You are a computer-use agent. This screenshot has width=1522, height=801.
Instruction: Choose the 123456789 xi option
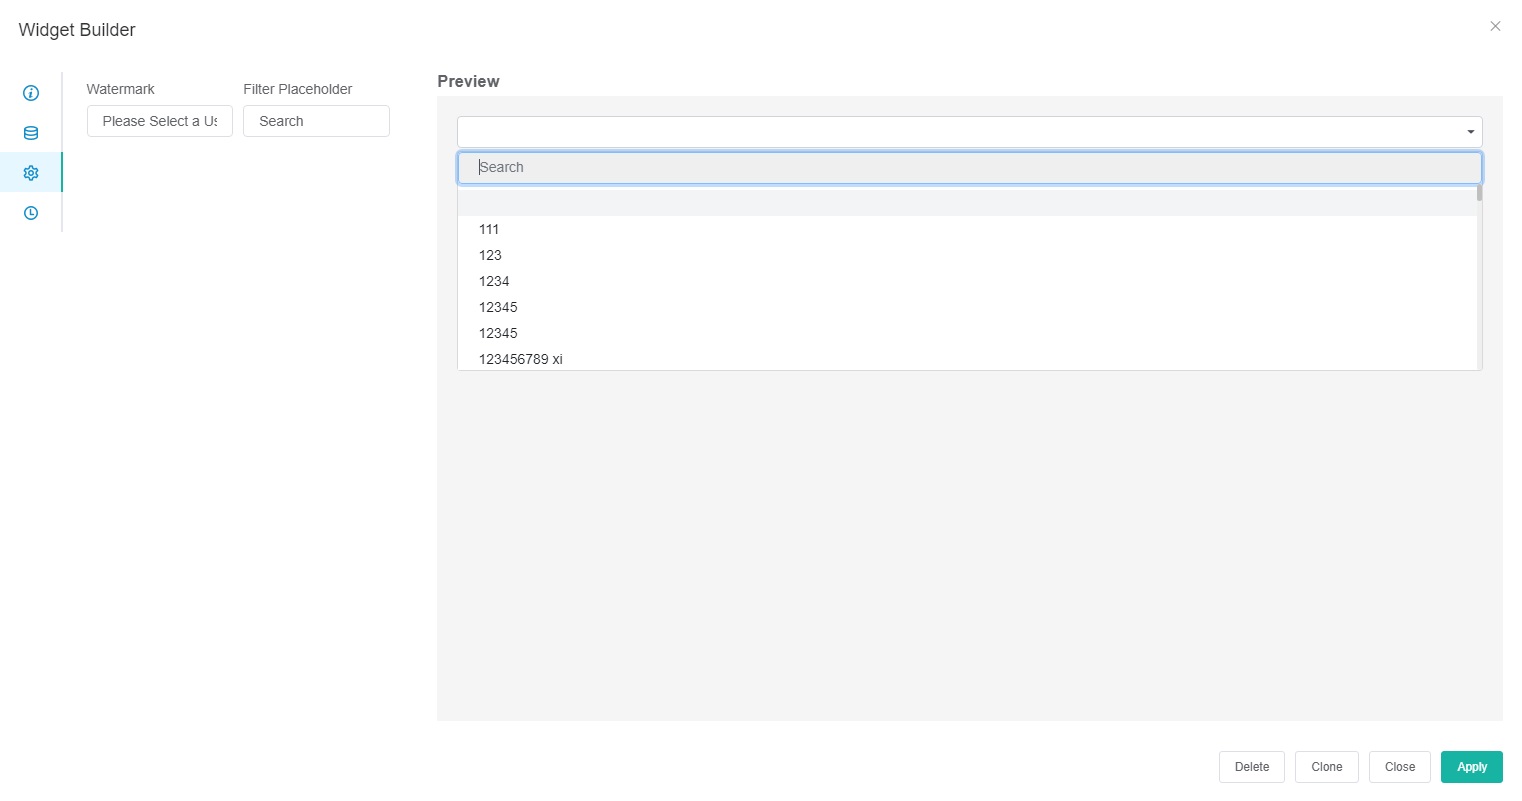(x=520, y=359)
